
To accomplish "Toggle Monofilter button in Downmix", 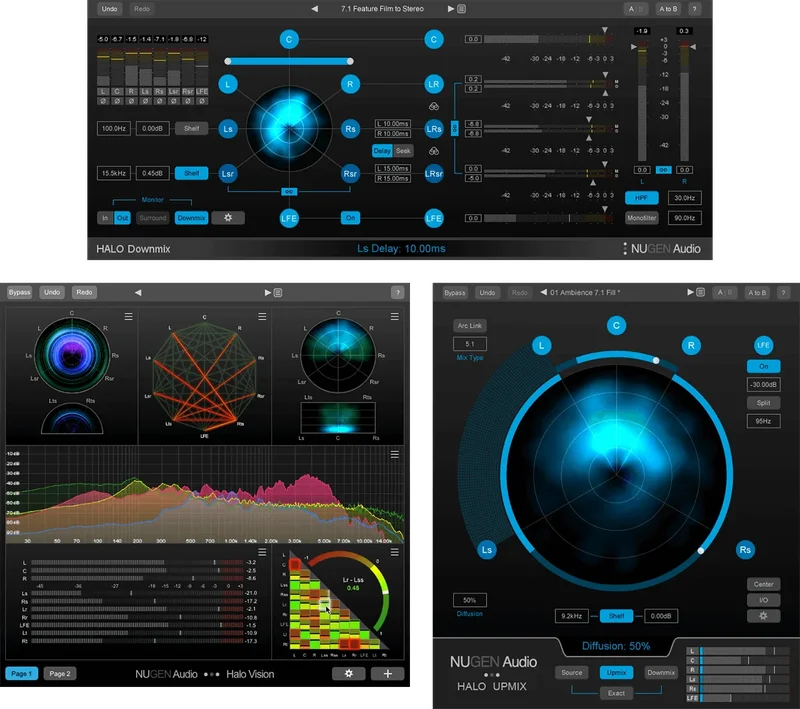I will 641,218.
